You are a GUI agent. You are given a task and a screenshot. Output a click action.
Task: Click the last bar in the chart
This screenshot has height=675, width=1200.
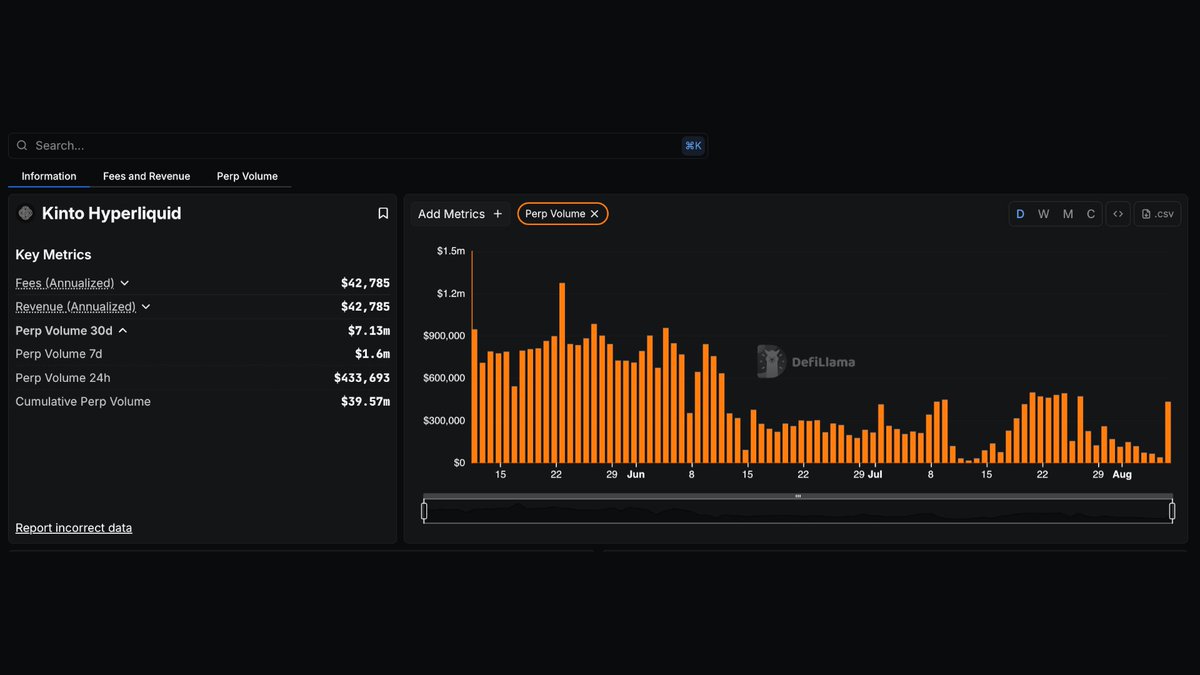1168,432
